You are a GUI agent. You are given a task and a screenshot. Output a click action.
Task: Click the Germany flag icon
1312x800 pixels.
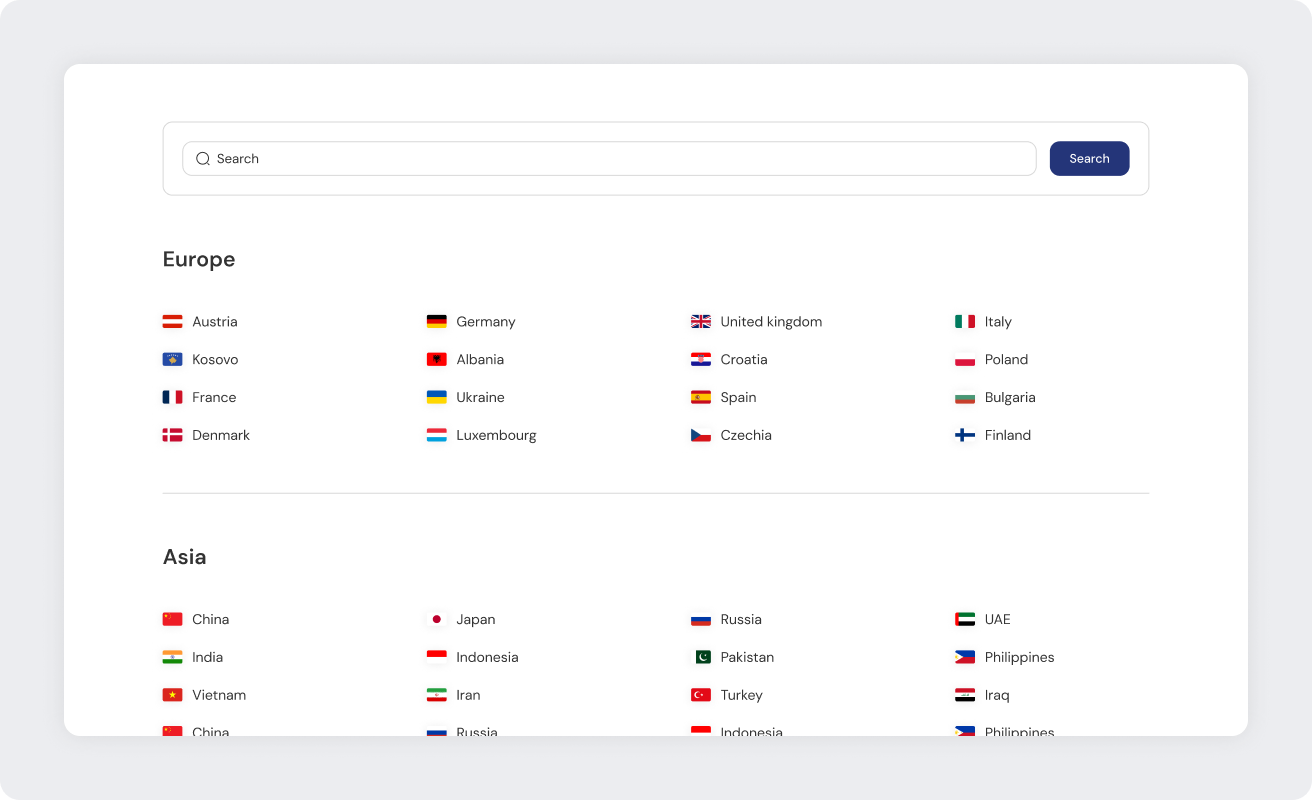(436, 322)
